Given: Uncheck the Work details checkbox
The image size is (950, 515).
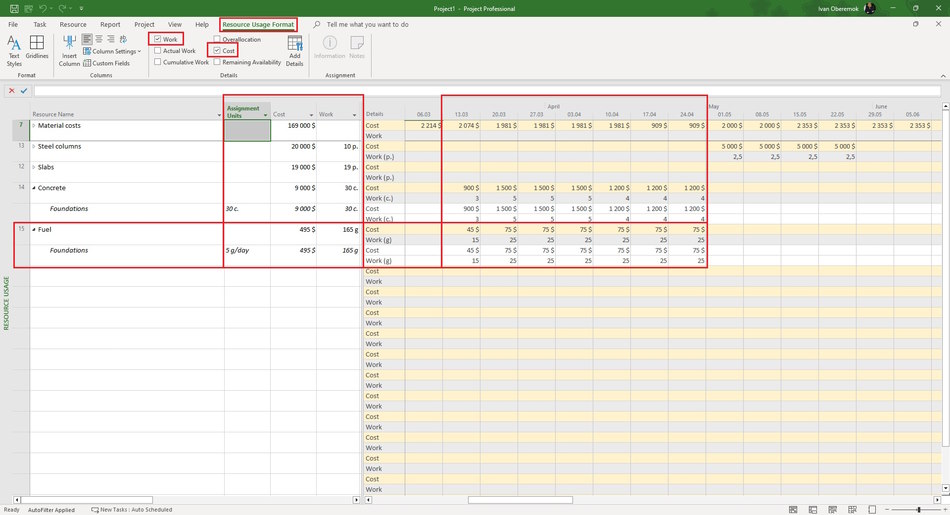Looking at the screenshot, I should 158,39.
